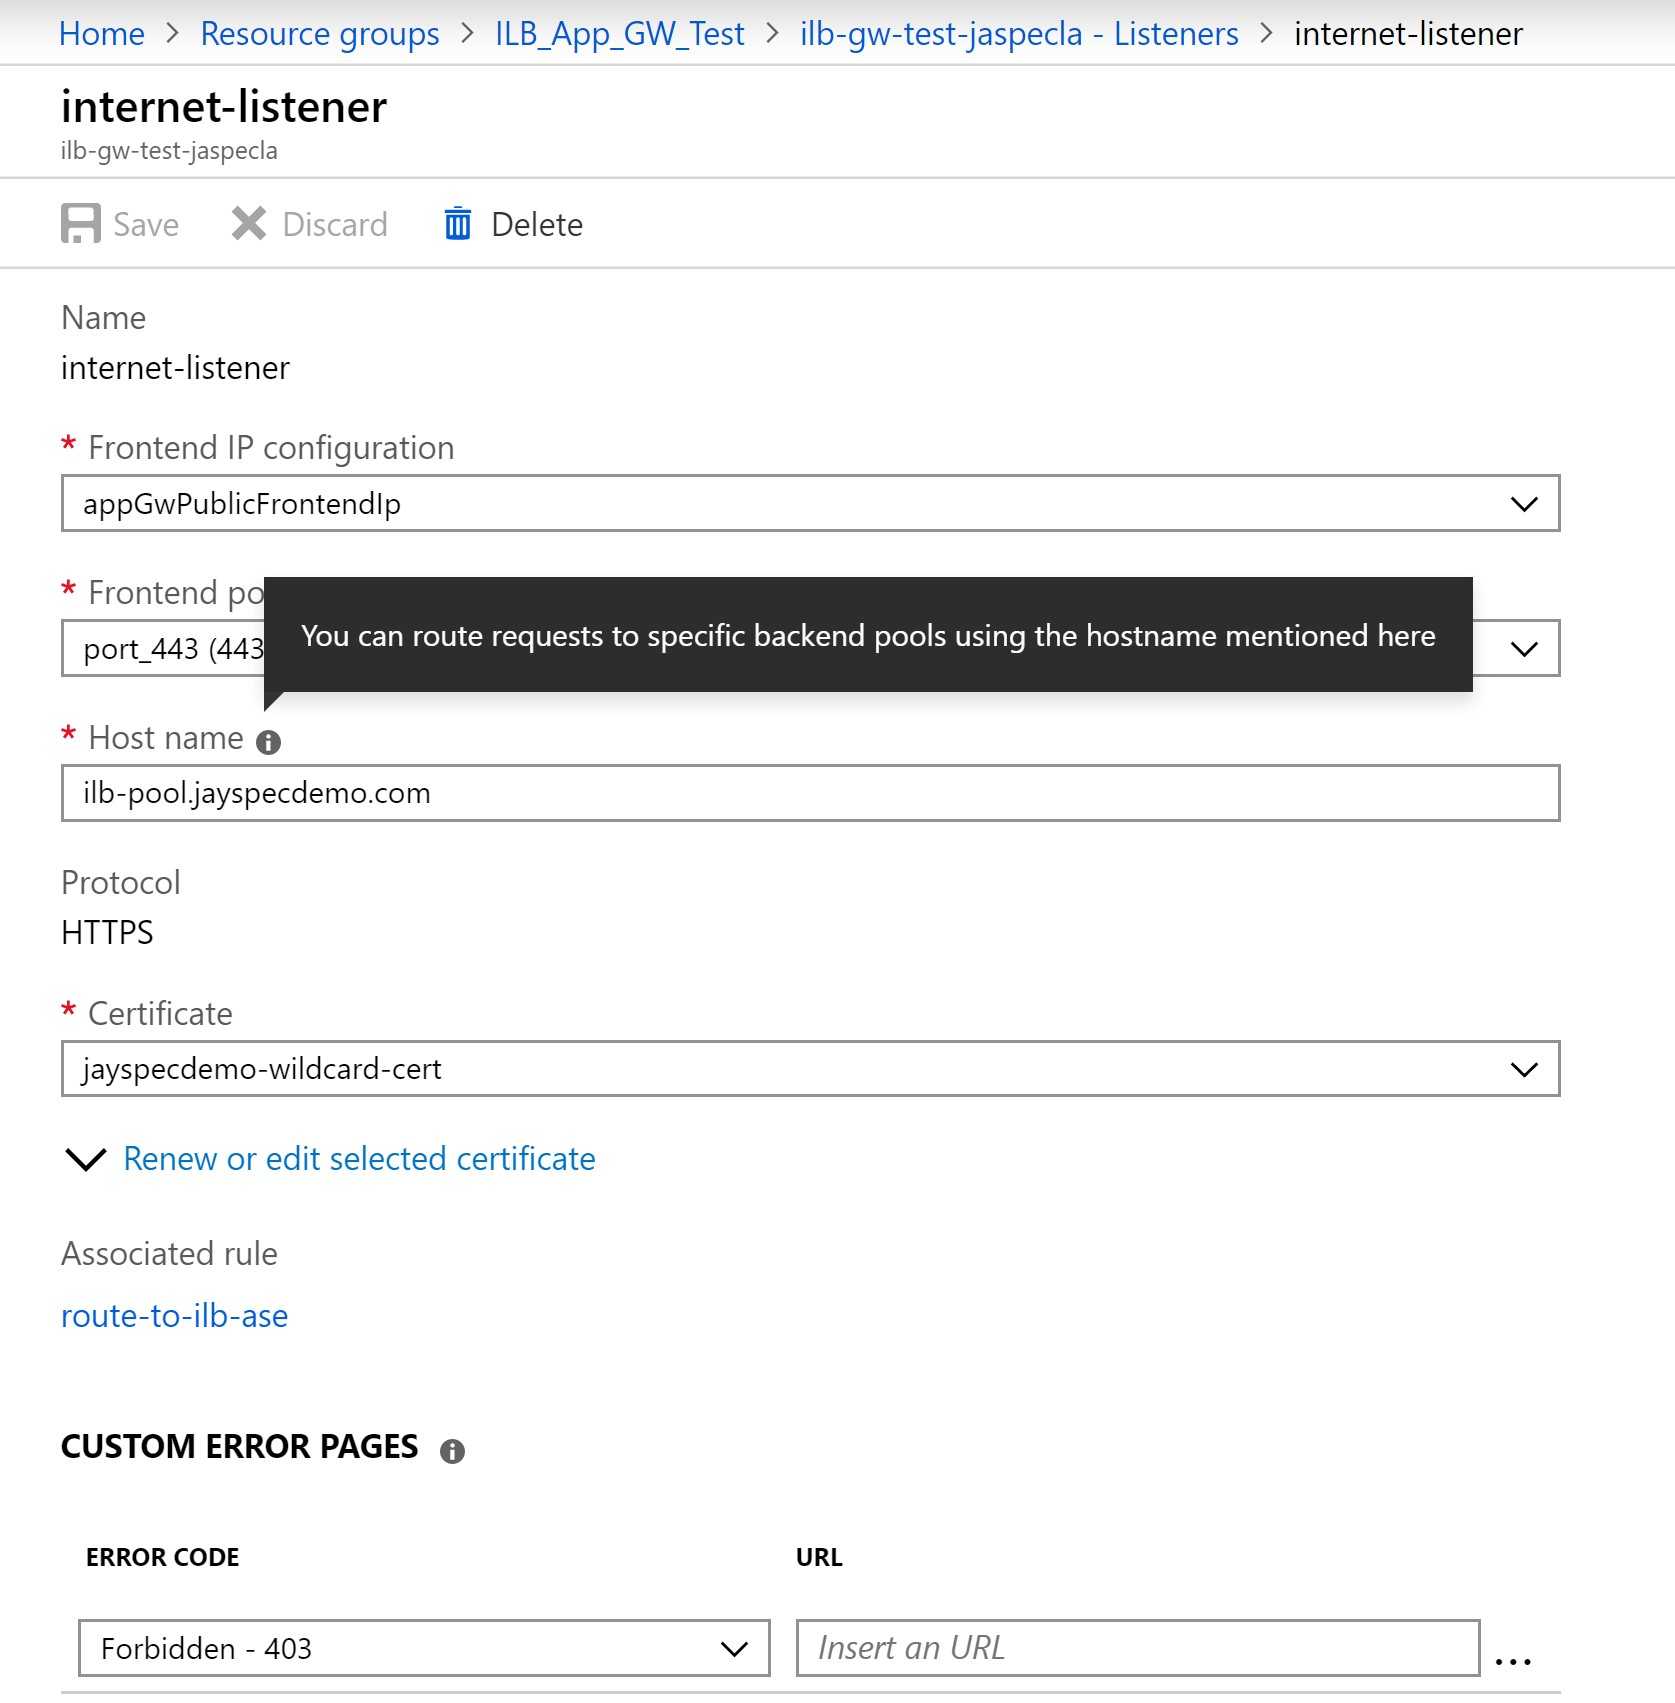Click the Custom Error Pages info icon
The image size is (1675, 1703).
point(452,1451)
